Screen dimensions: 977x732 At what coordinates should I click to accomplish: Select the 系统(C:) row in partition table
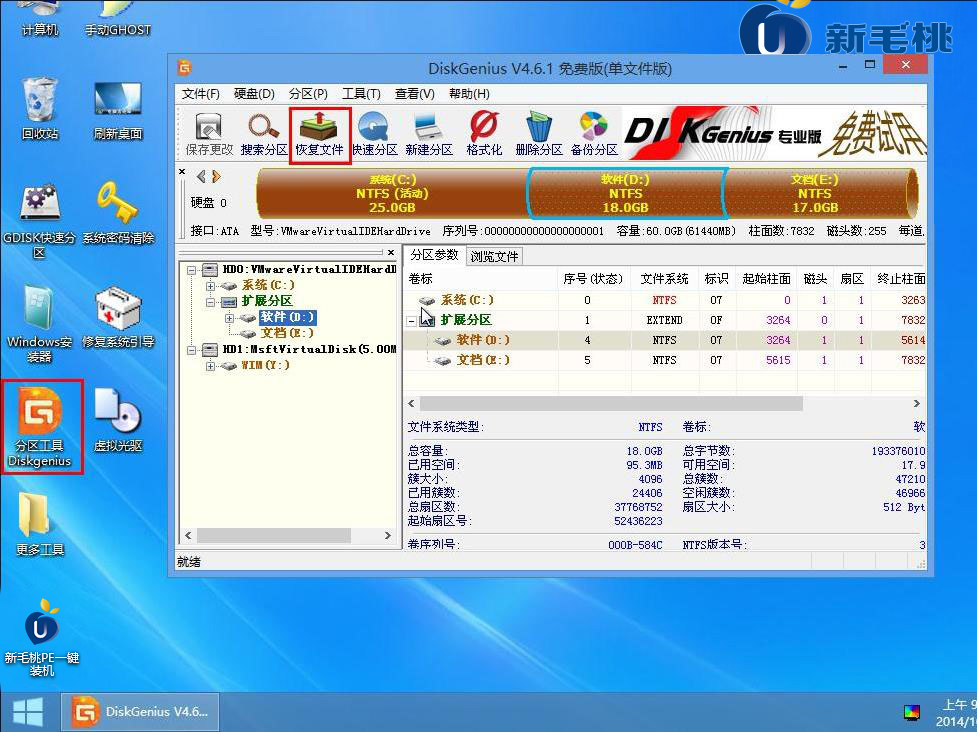(665, 300)
